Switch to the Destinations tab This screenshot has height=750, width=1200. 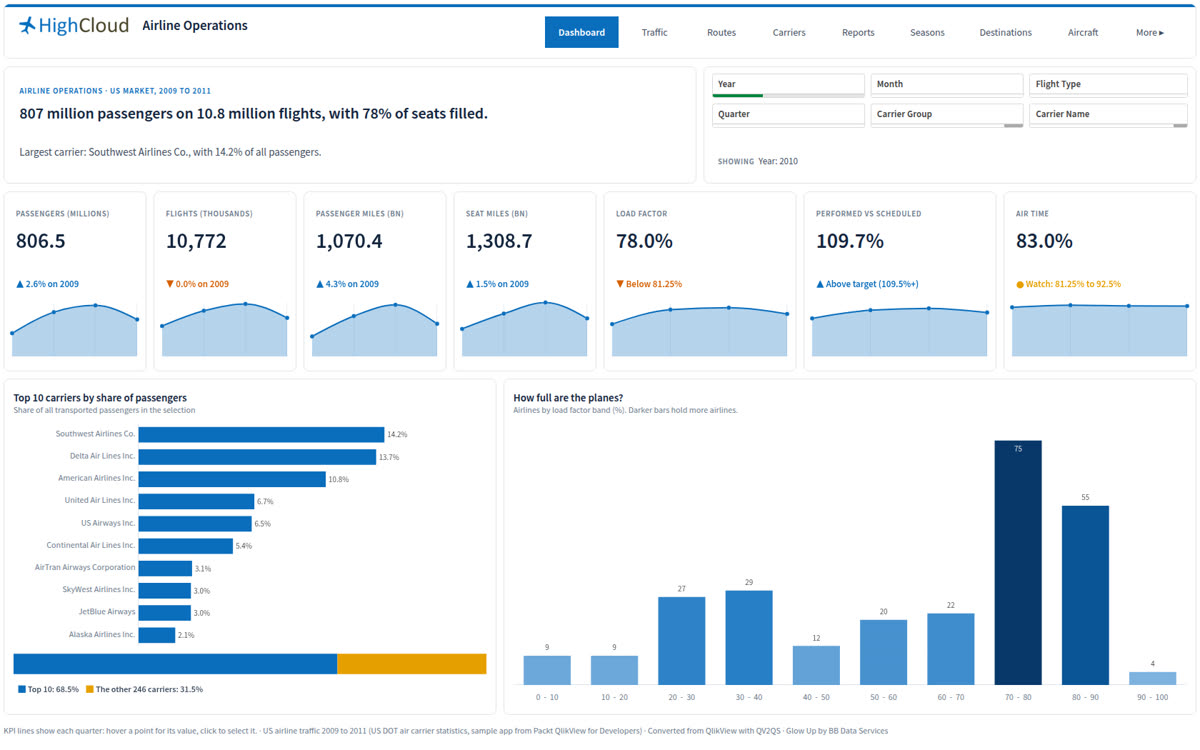pyautogui.click(x=1005, y=32)
